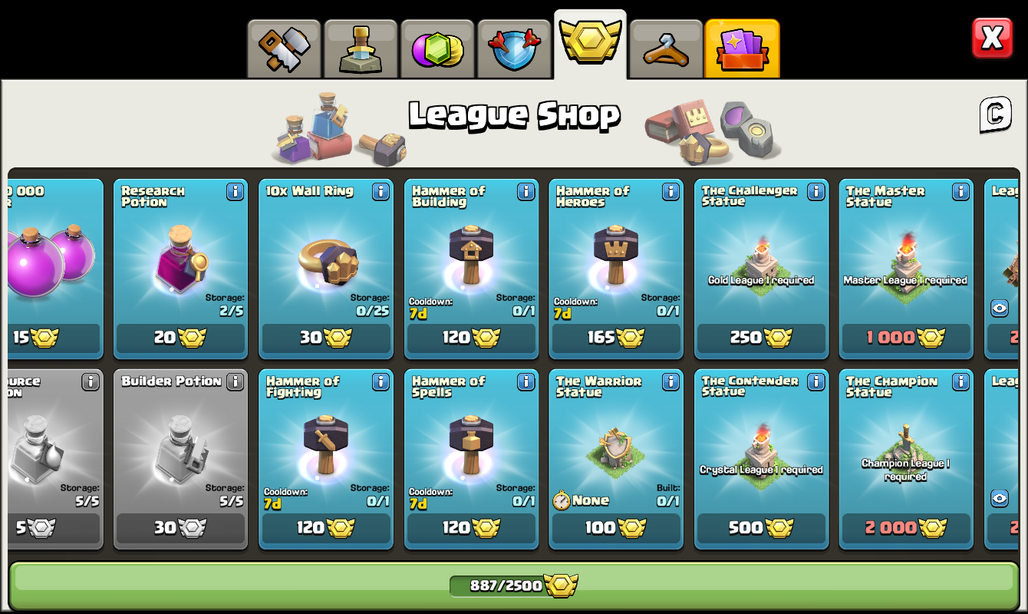Buy The Warrior Statue for 100 medals
This screenshot has width=1028, height=614.
tap(616, 528)
